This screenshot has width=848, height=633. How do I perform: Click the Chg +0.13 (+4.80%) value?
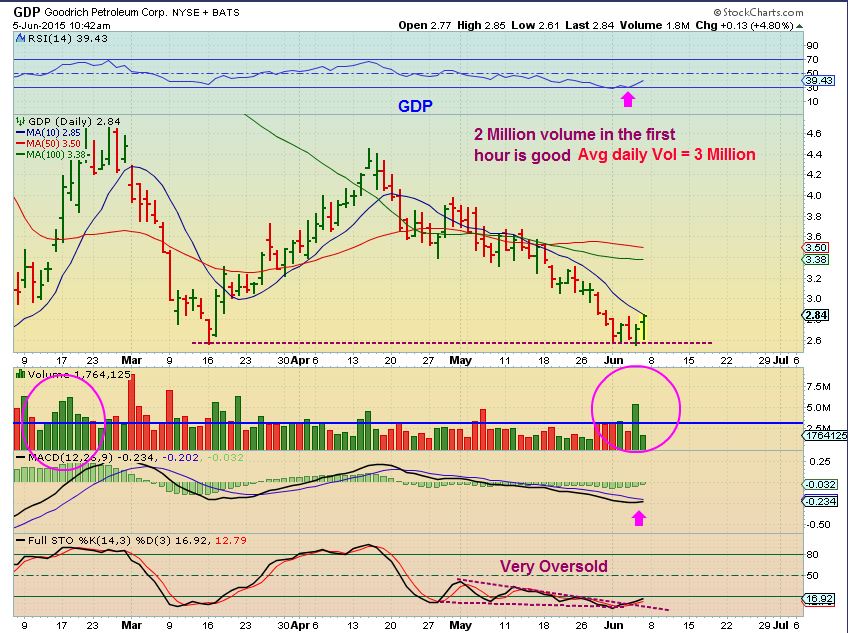tap(744, 25)
